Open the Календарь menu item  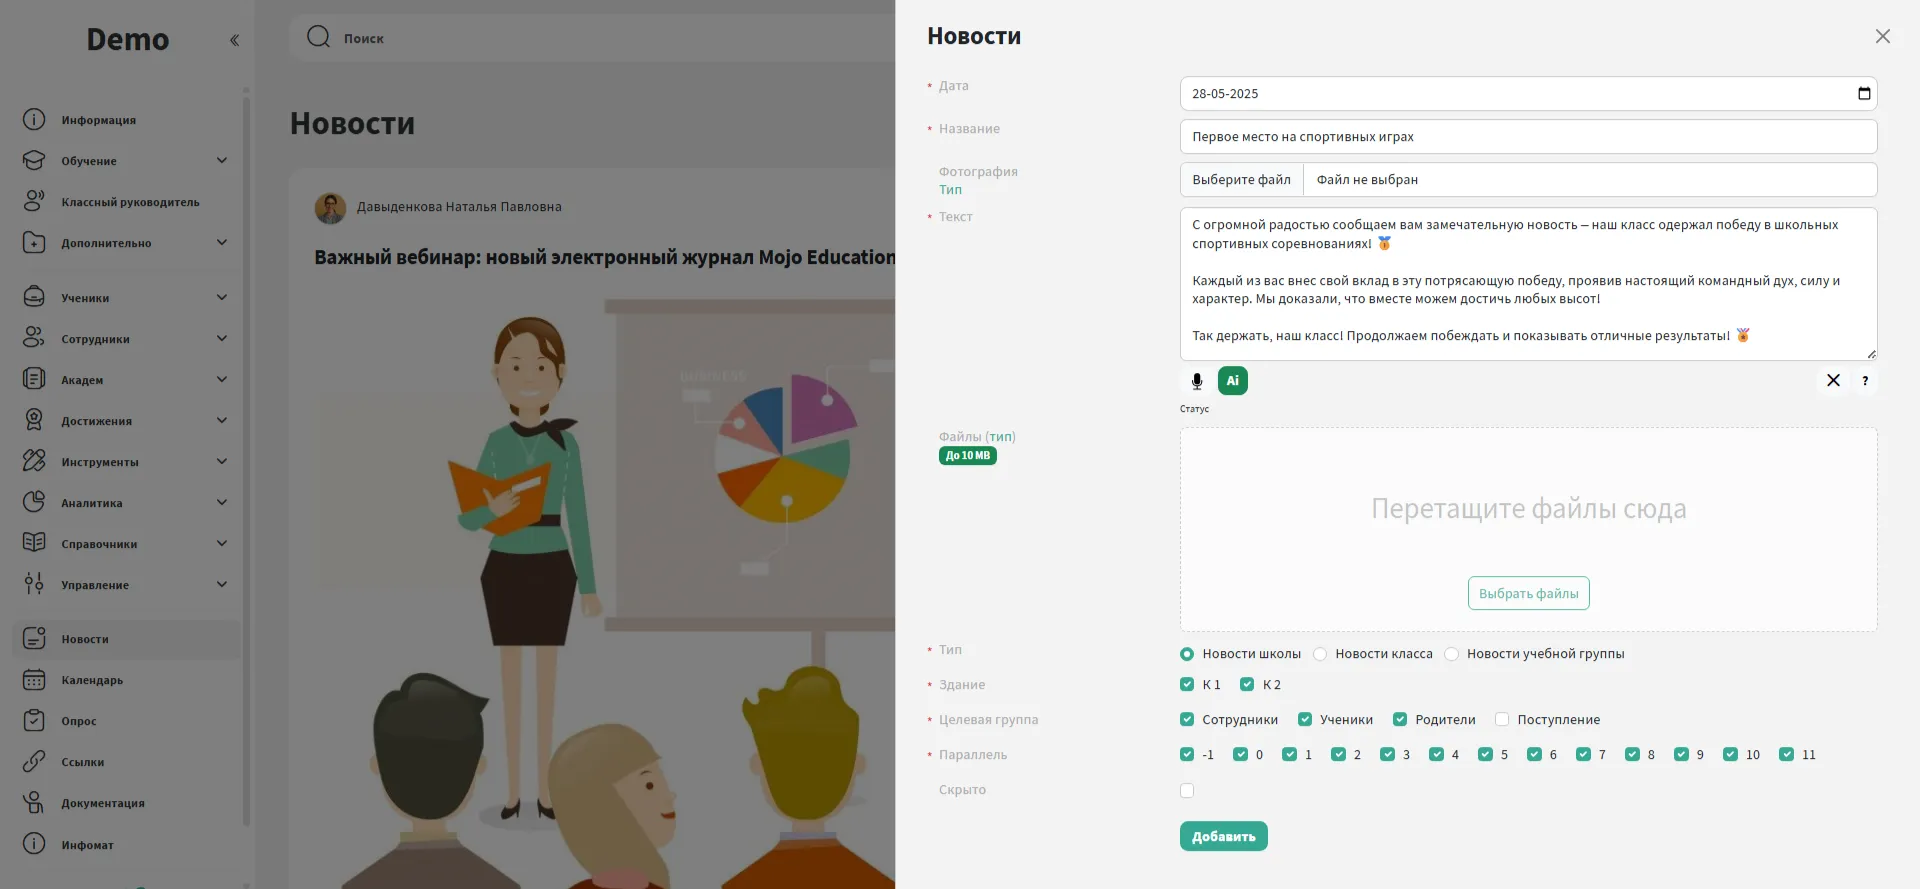click(92, 680)
